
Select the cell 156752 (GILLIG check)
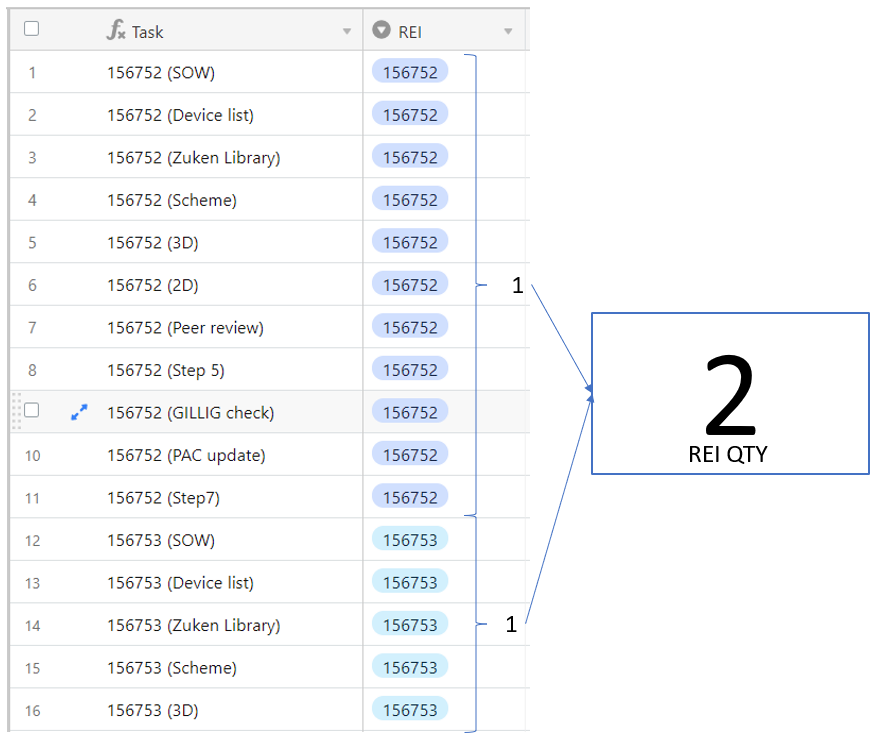pyautogui.click(x=191, y=413)
